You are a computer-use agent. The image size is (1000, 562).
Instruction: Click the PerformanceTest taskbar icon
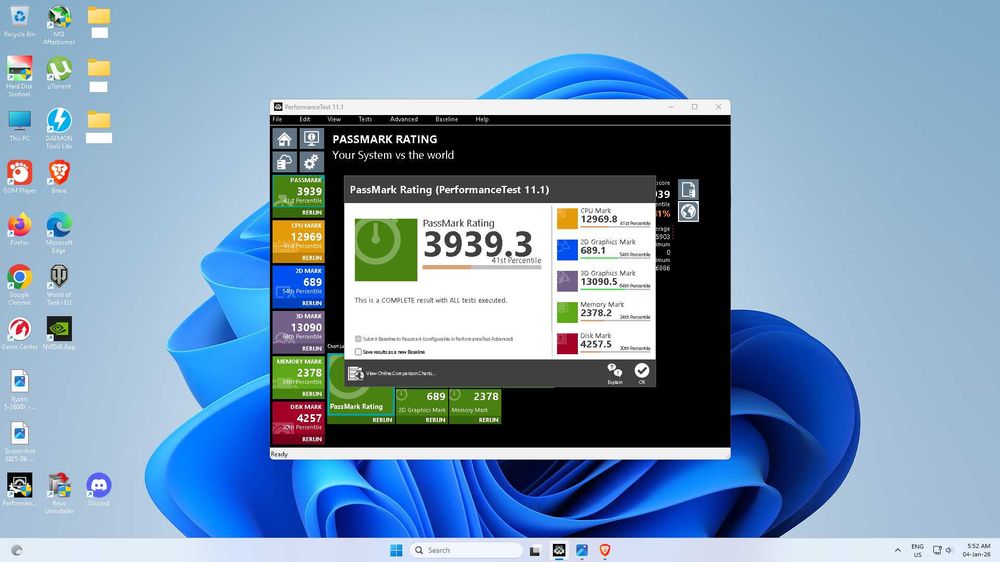click(x=559, y=550)
